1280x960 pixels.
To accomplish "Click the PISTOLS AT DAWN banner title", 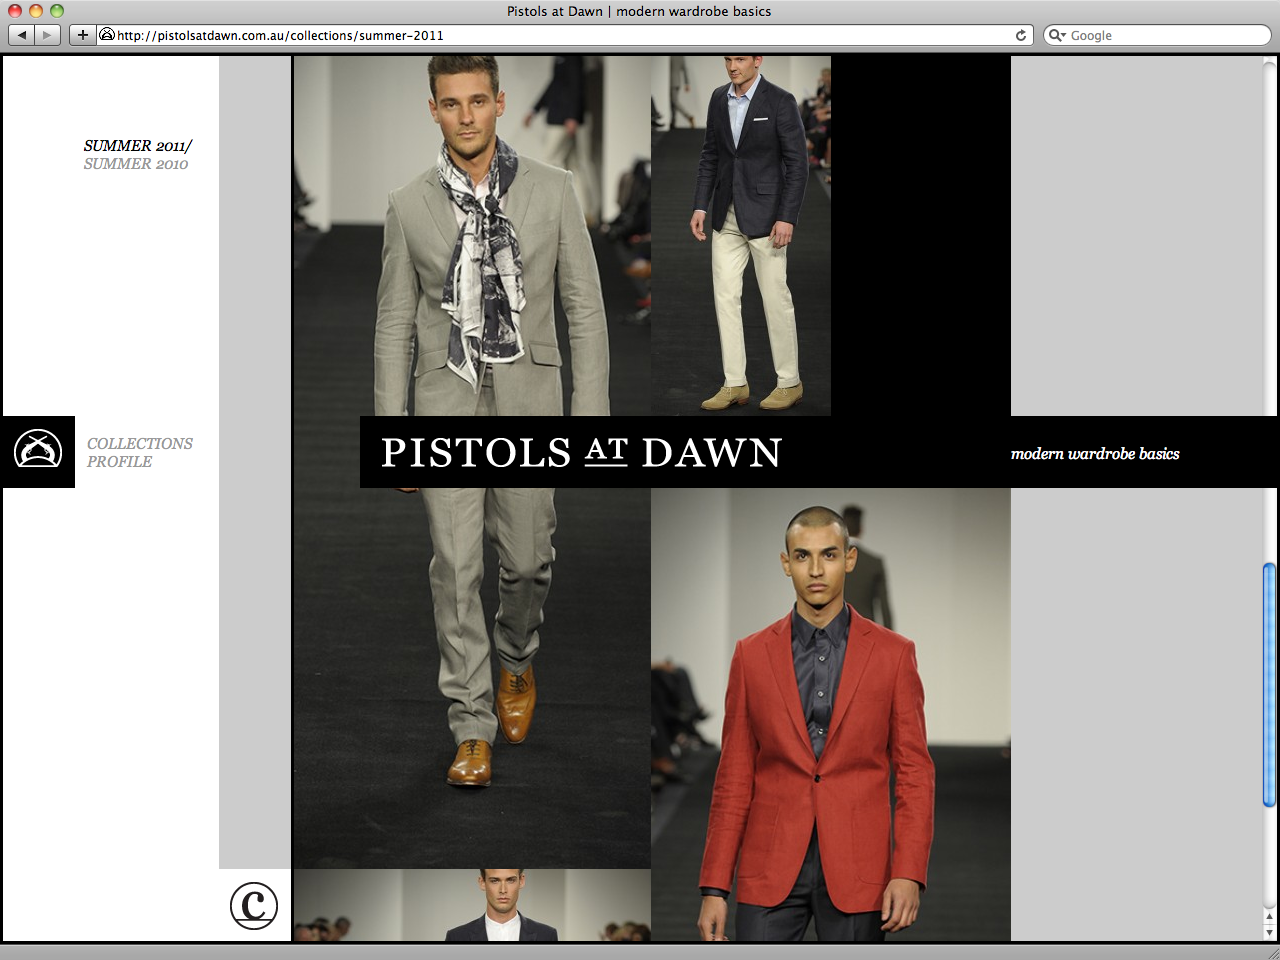I will tap(581, 452).
